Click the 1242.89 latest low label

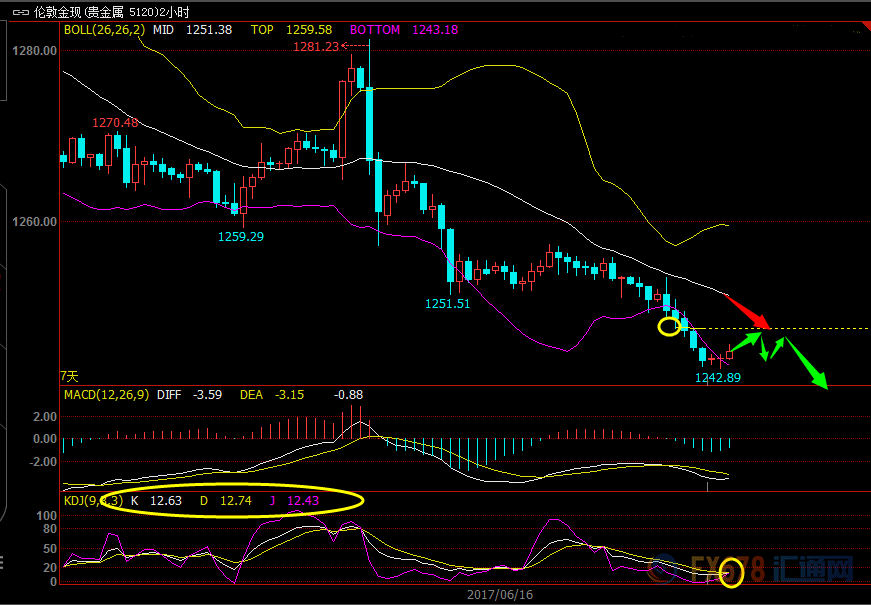click(718, 378)
